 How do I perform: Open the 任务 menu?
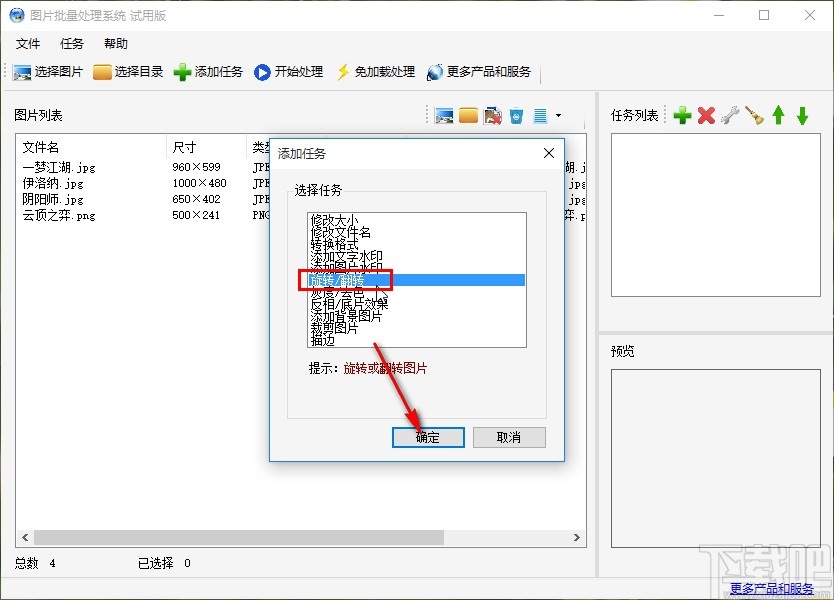tap(70, 43)
